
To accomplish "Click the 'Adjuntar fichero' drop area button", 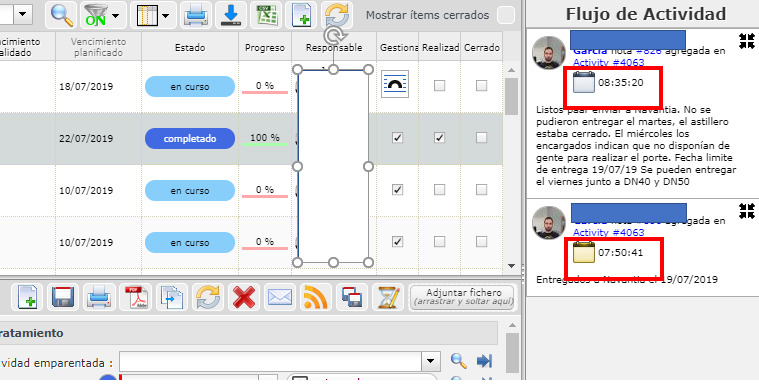I will point(463,297).
